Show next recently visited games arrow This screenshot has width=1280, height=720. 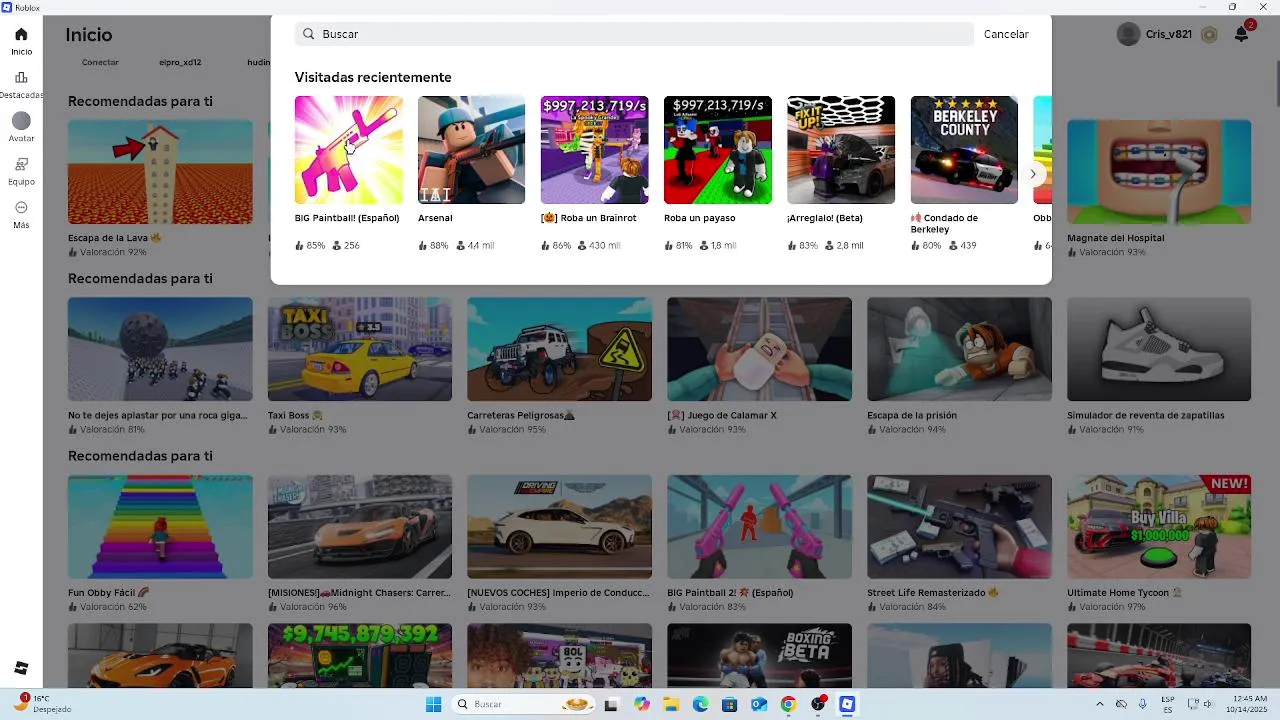click(x=1033, y=173)
